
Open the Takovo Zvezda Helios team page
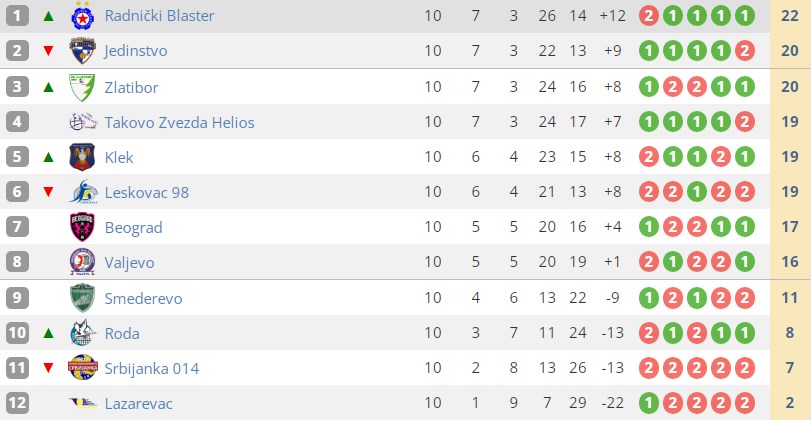(x=179, y=123)
